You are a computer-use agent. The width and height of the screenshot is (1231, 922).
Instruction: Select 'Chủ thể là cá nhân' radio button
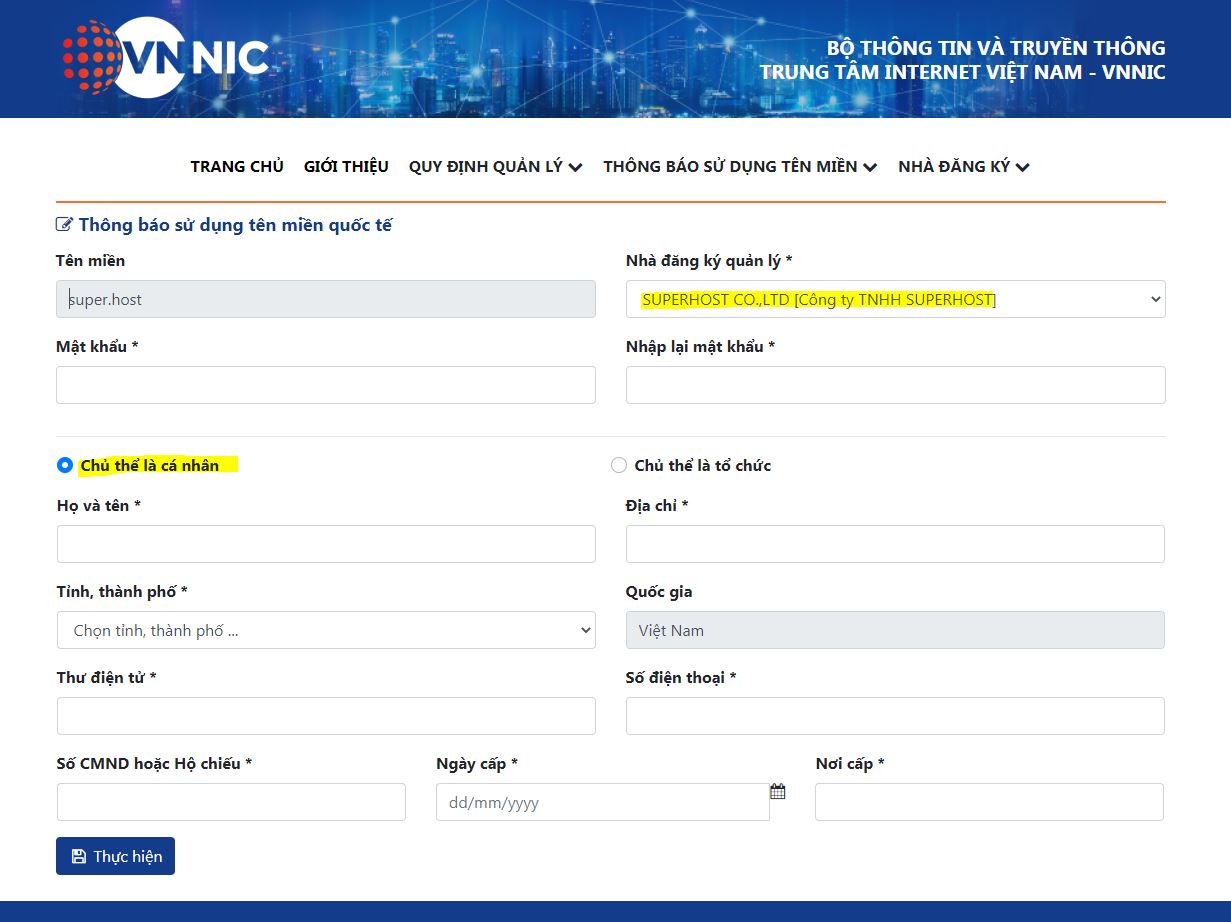point(65,465)
